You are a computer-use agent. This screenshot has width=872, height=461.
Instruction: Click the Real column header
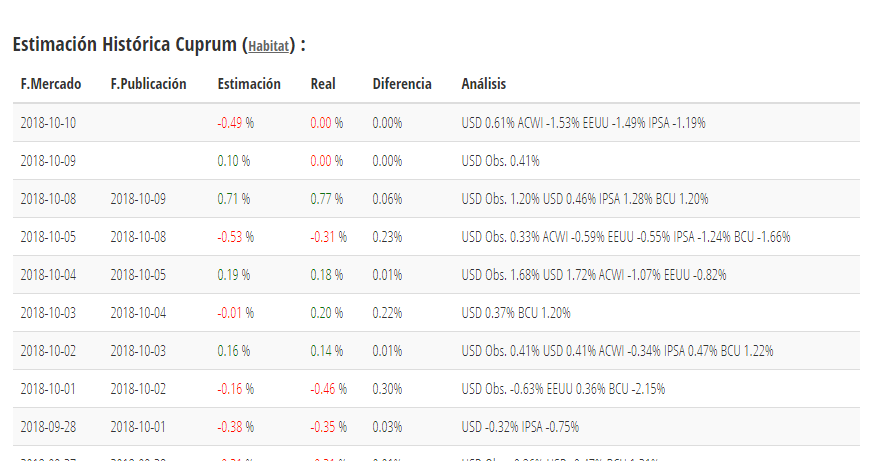[323, 84]
